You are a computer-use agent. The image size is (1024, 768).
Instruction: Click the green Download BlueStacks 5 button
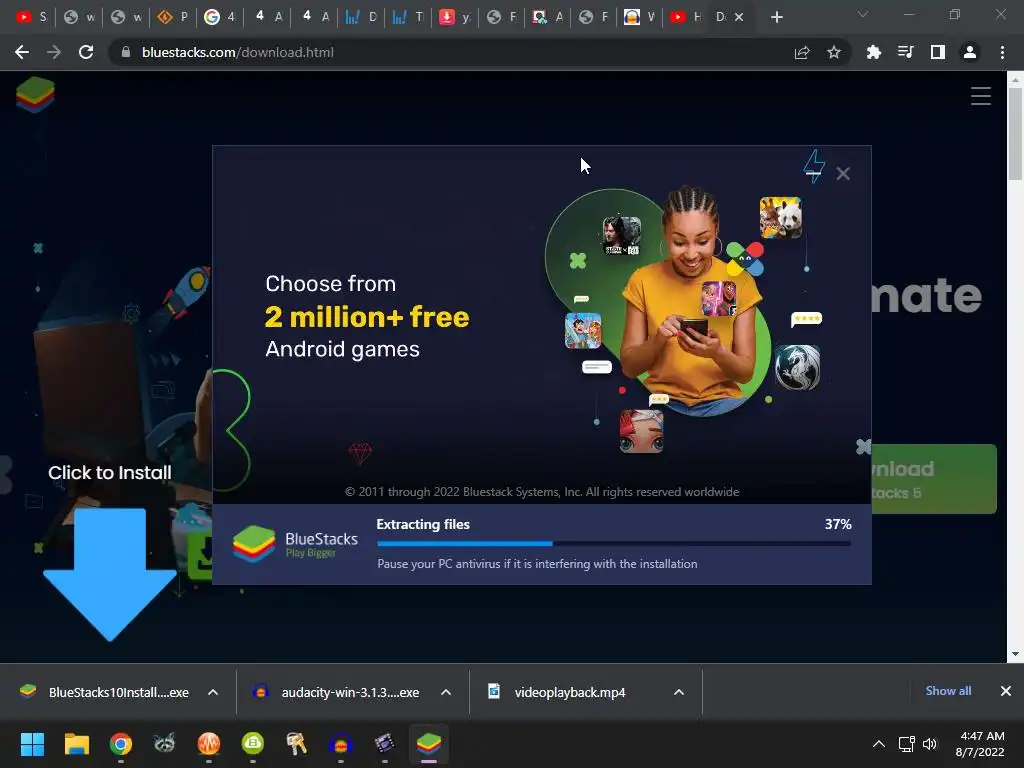point(934,479)
